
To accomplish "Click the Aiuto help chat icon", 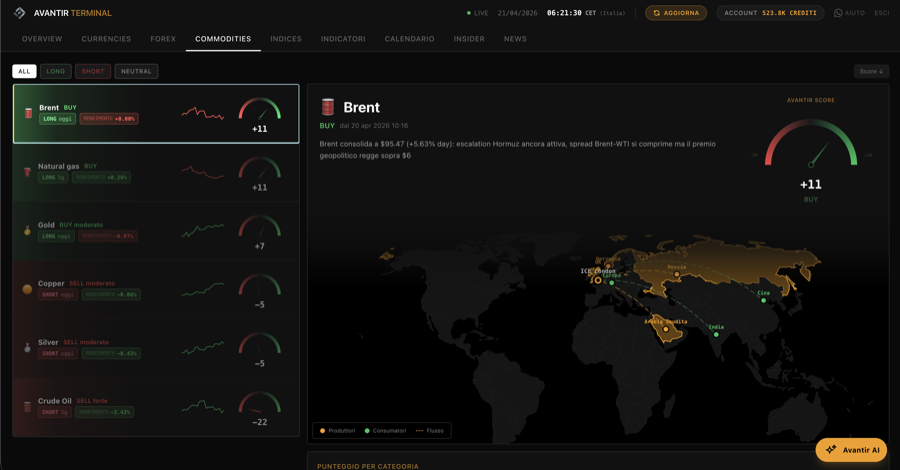I will (838, 13).
